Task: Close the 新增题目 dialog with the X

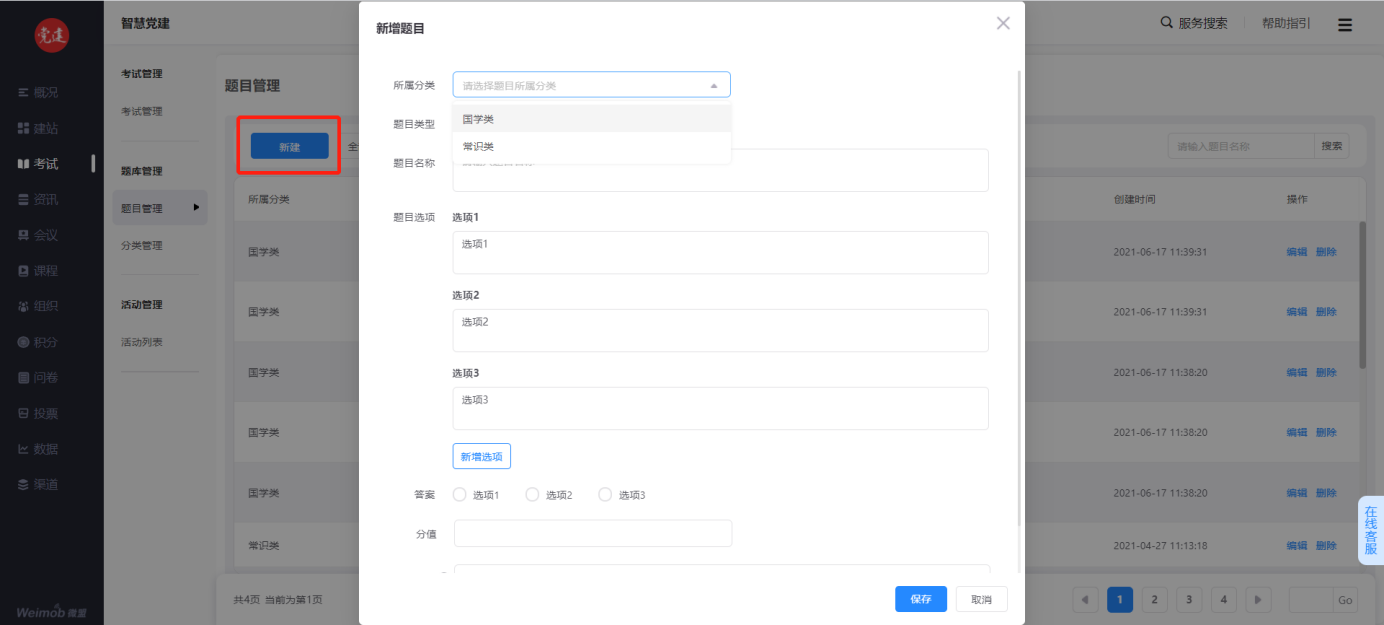Action: (1003, 23)
